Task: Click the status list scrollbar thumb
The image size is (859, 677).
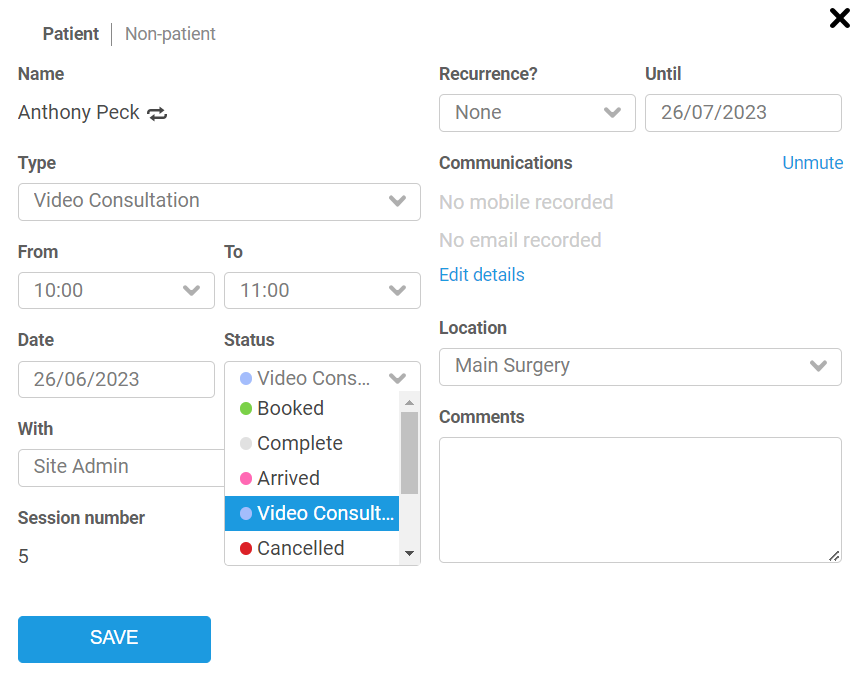Action: 409,452
